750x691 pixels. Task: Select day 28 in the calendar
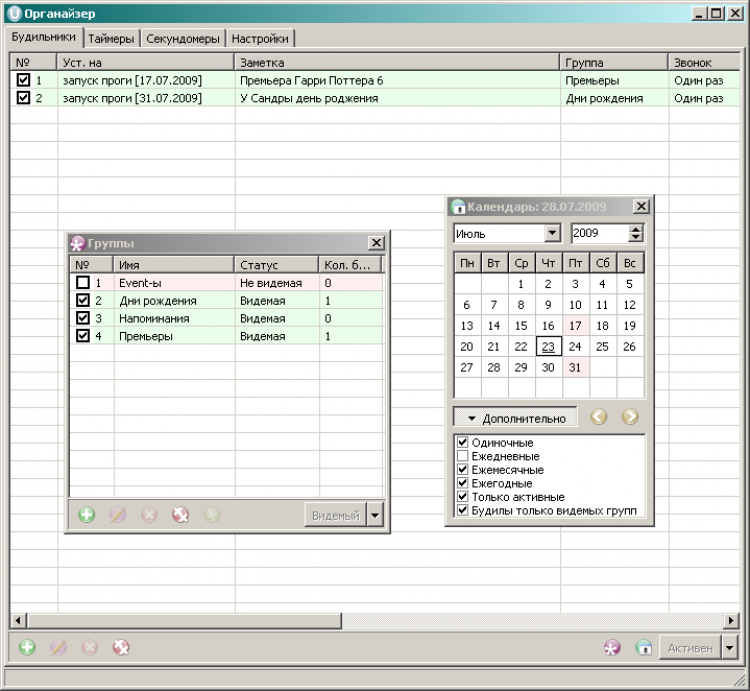click(494, 367)
